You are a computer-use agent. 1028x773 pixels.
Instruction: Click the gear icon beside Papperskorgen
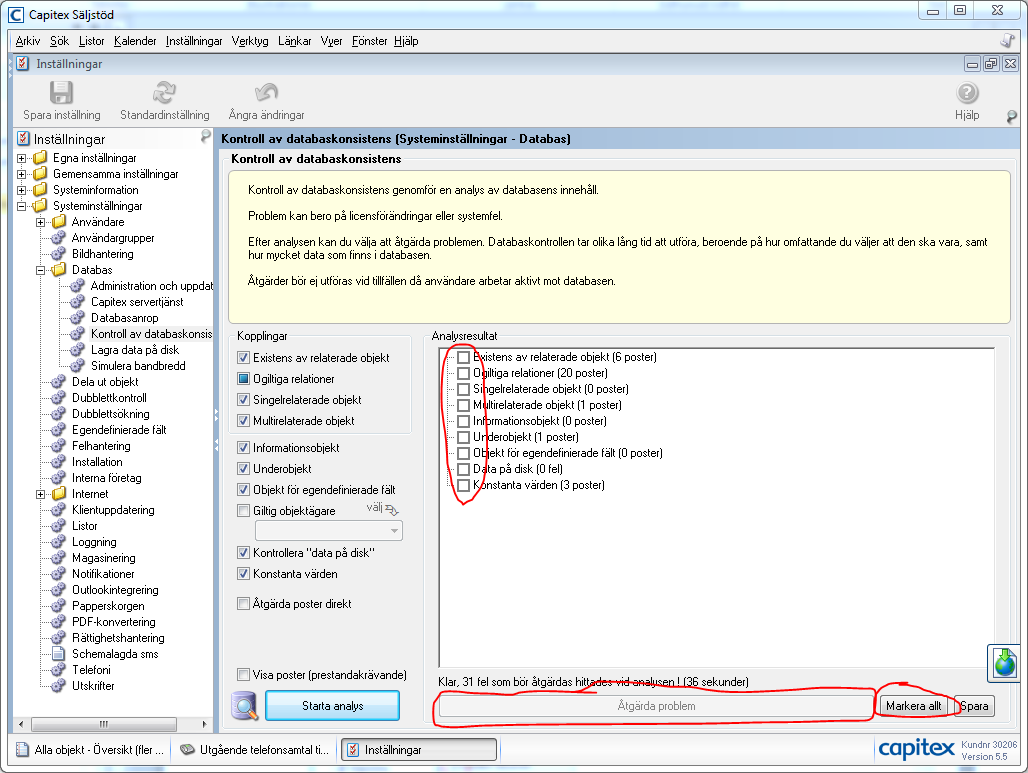tap(58, 606)
